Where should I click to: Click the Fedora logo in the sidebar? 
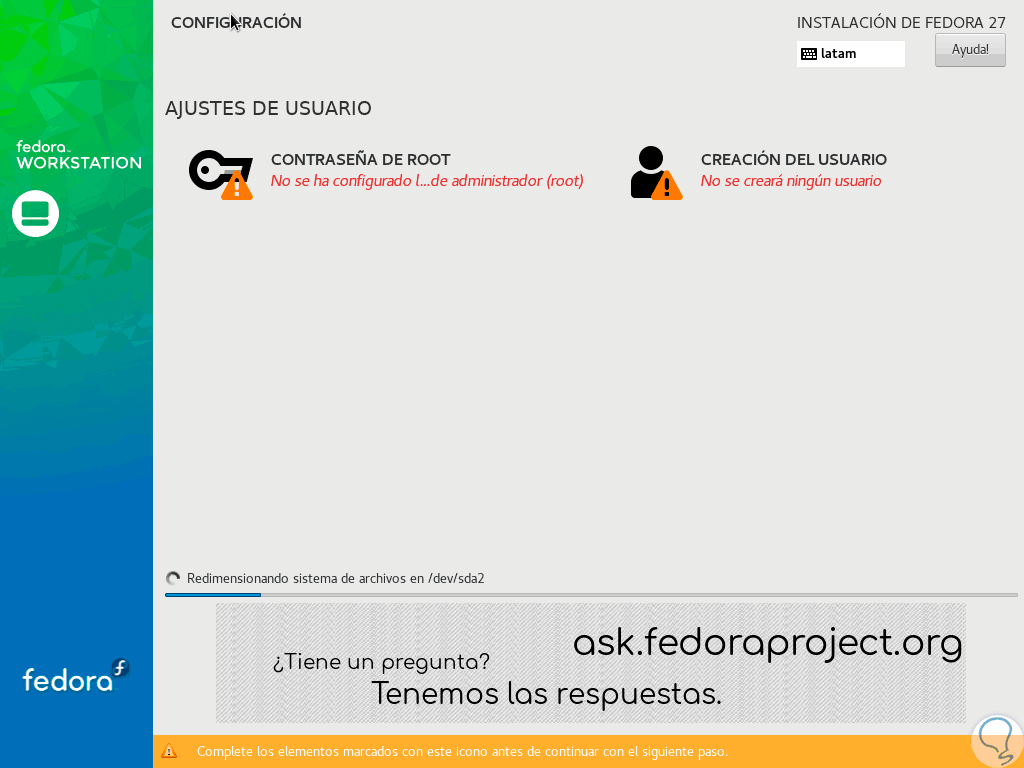76,677
